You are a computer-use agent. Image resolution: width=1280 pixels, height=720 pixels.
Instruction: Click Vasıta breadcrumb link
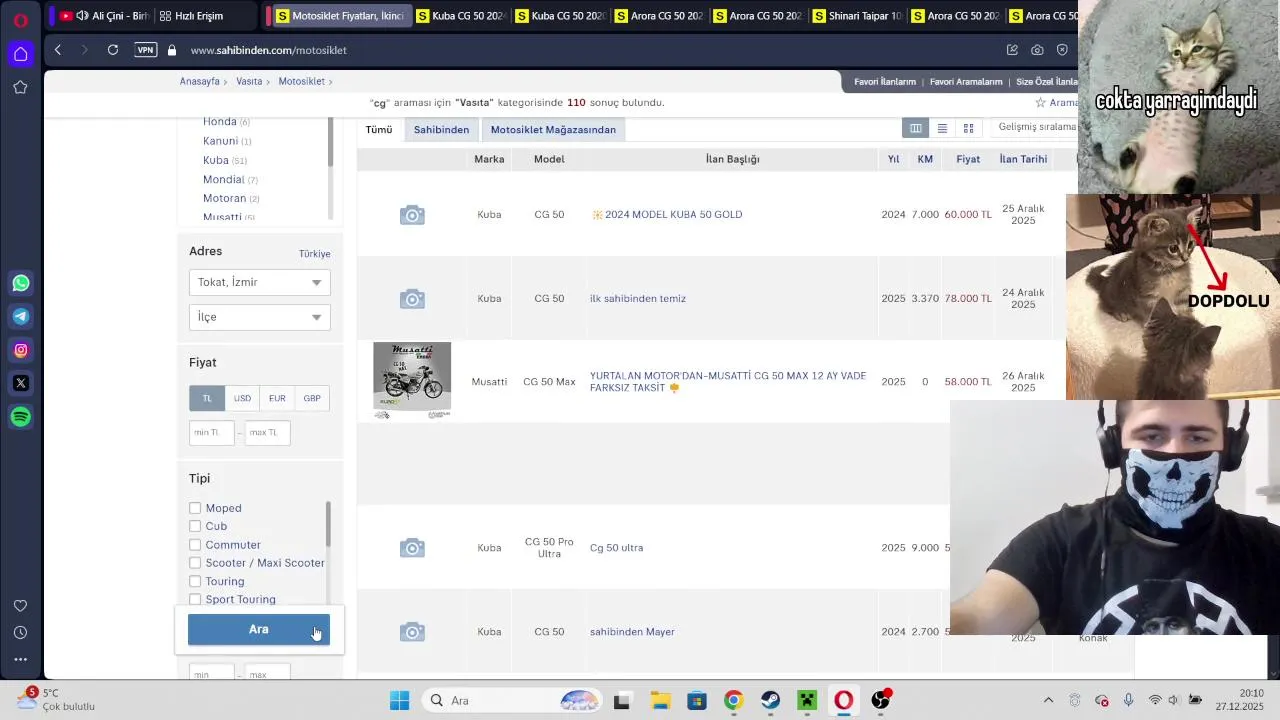click(x=249, y=82)
